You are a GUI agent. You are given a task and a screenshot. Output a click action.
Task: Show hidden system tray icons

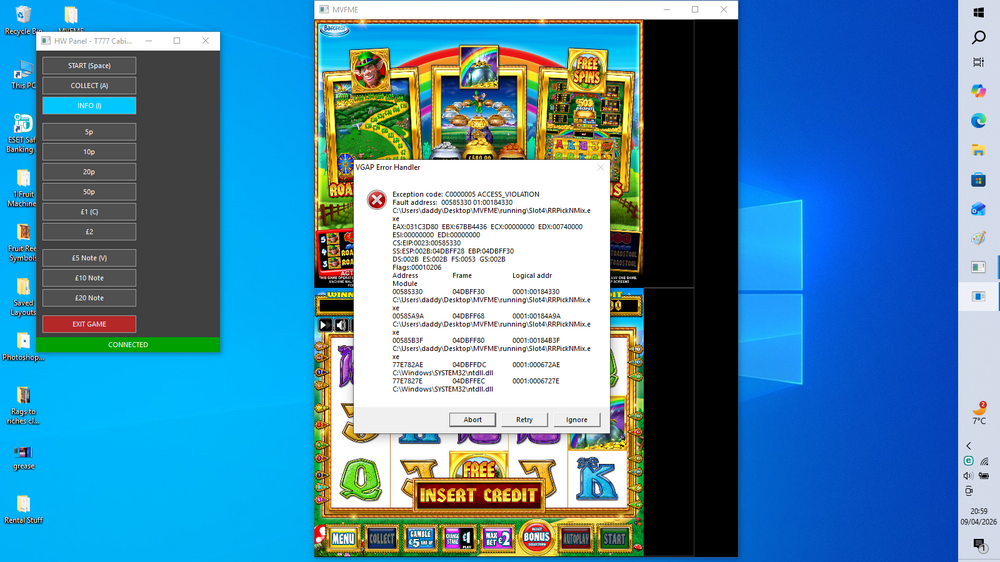point(969,446)
